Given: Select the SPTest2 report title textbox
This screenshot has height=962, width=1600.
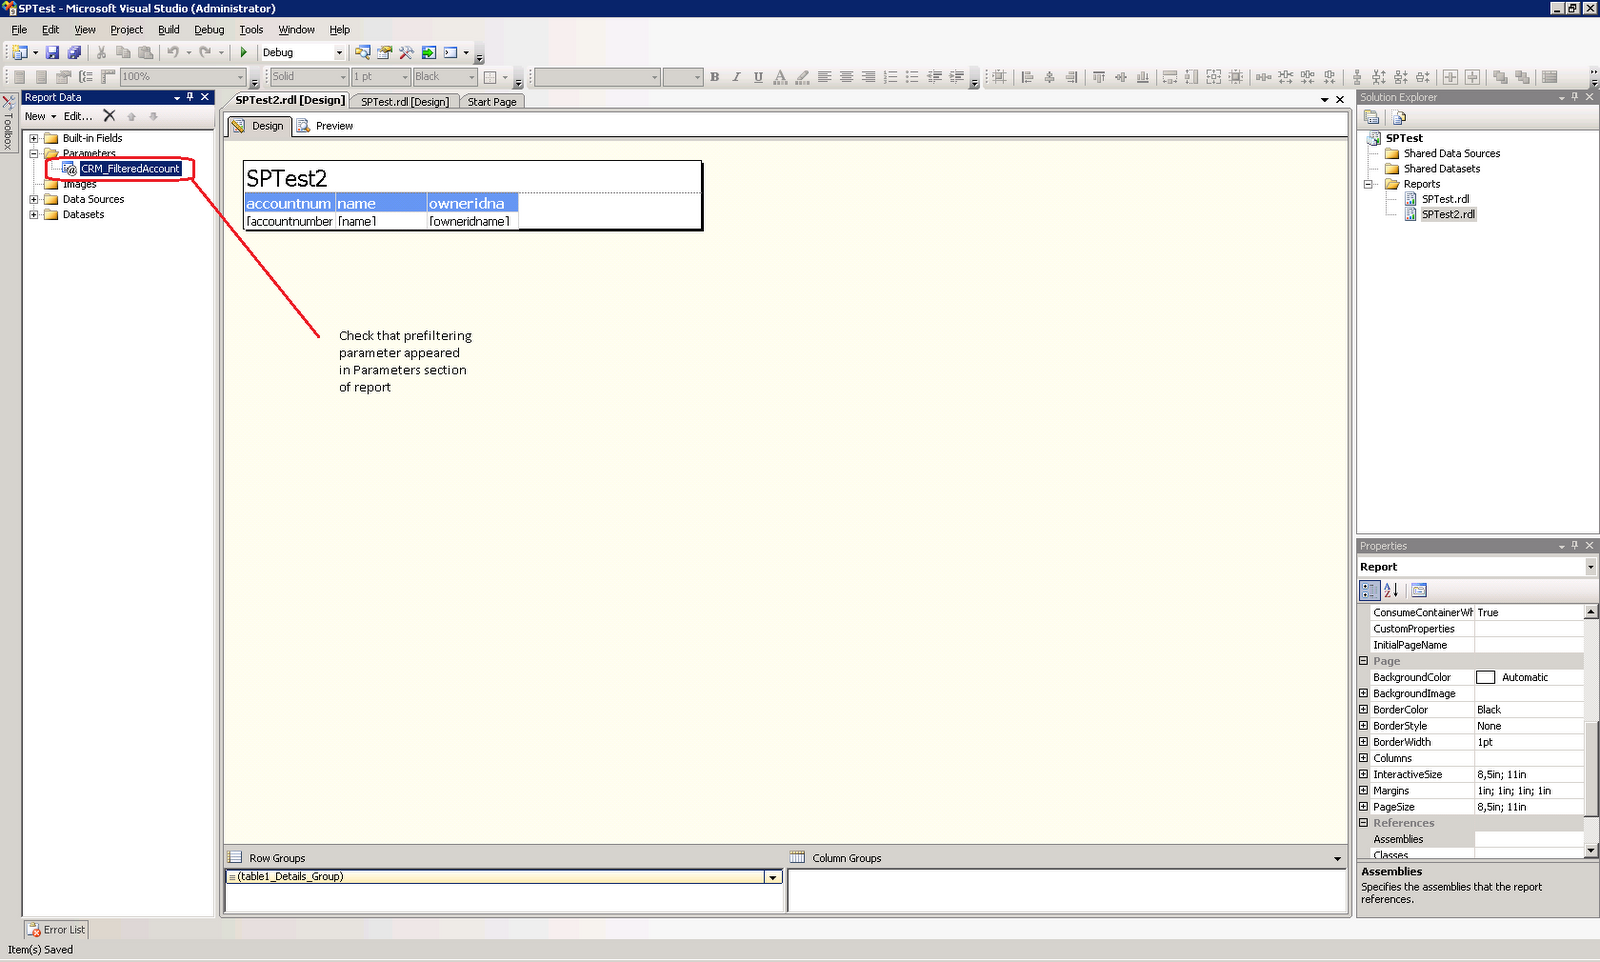Looking at the screenshot, I should point(473,178).
